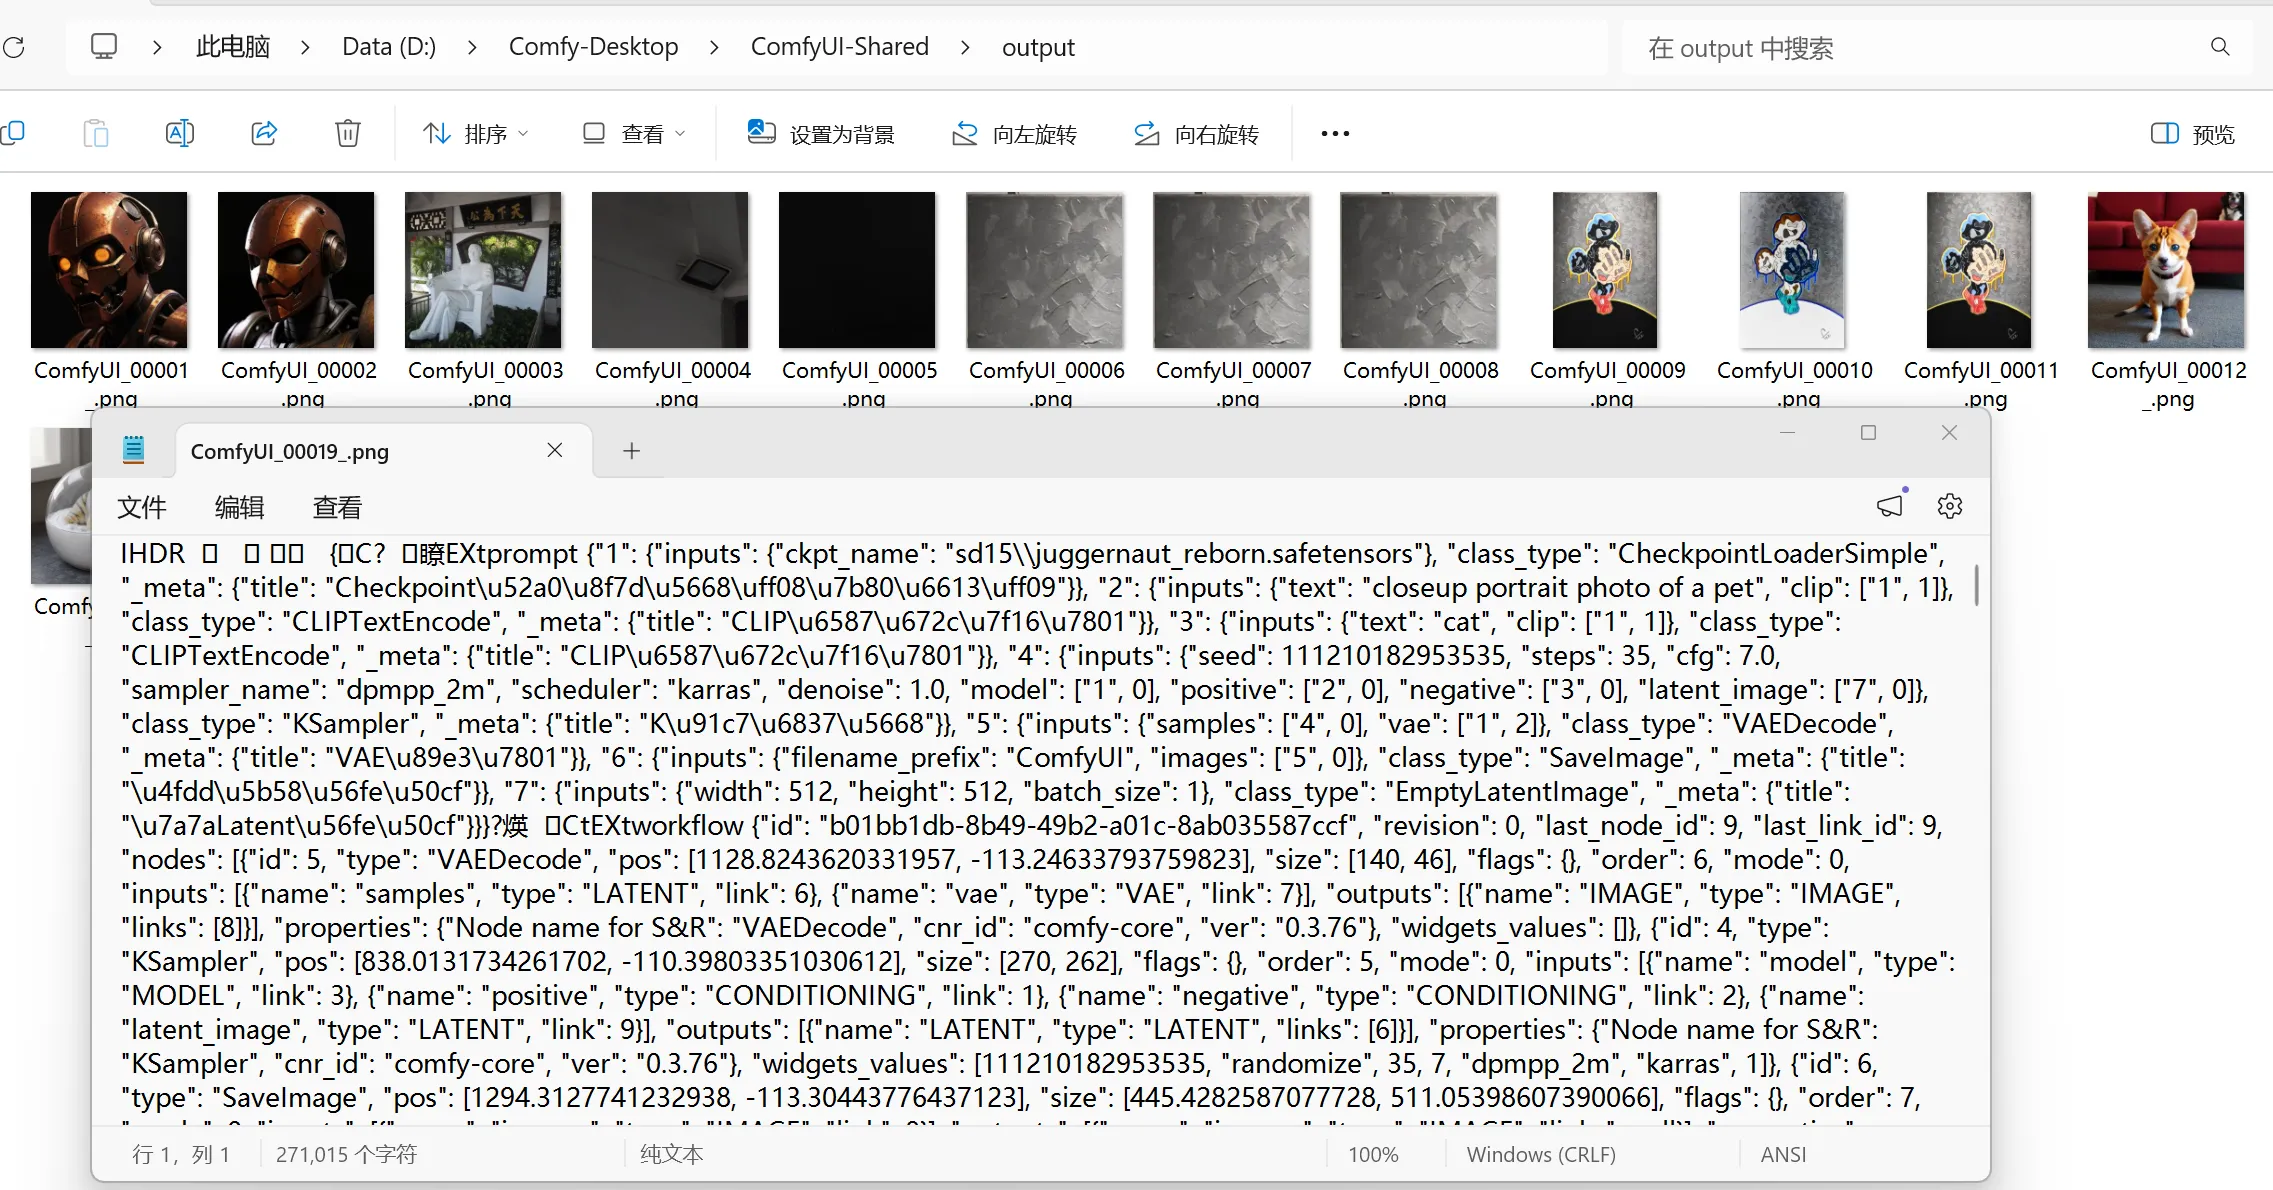Click the delete trash icon
The image size is (2273, 1190).
(348, 133)
